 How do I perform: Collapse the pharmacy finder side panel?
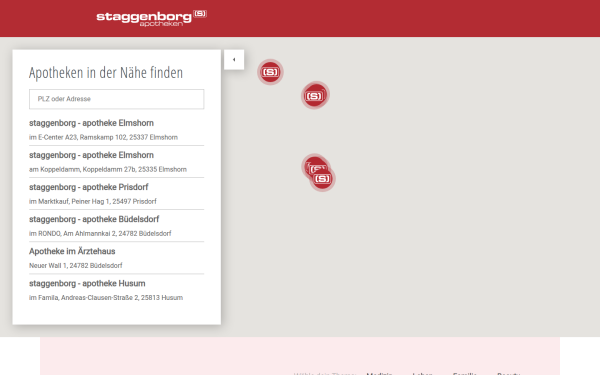[x=234, y=60]
